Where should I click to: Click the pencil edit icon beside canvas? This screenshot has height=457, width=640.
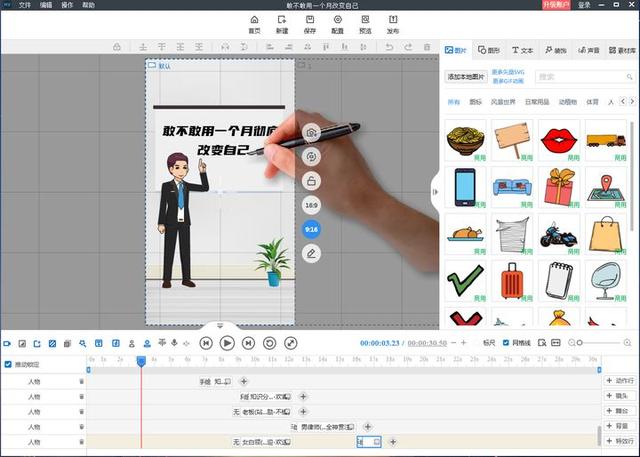pyautogui.click(x=311, y=253)
